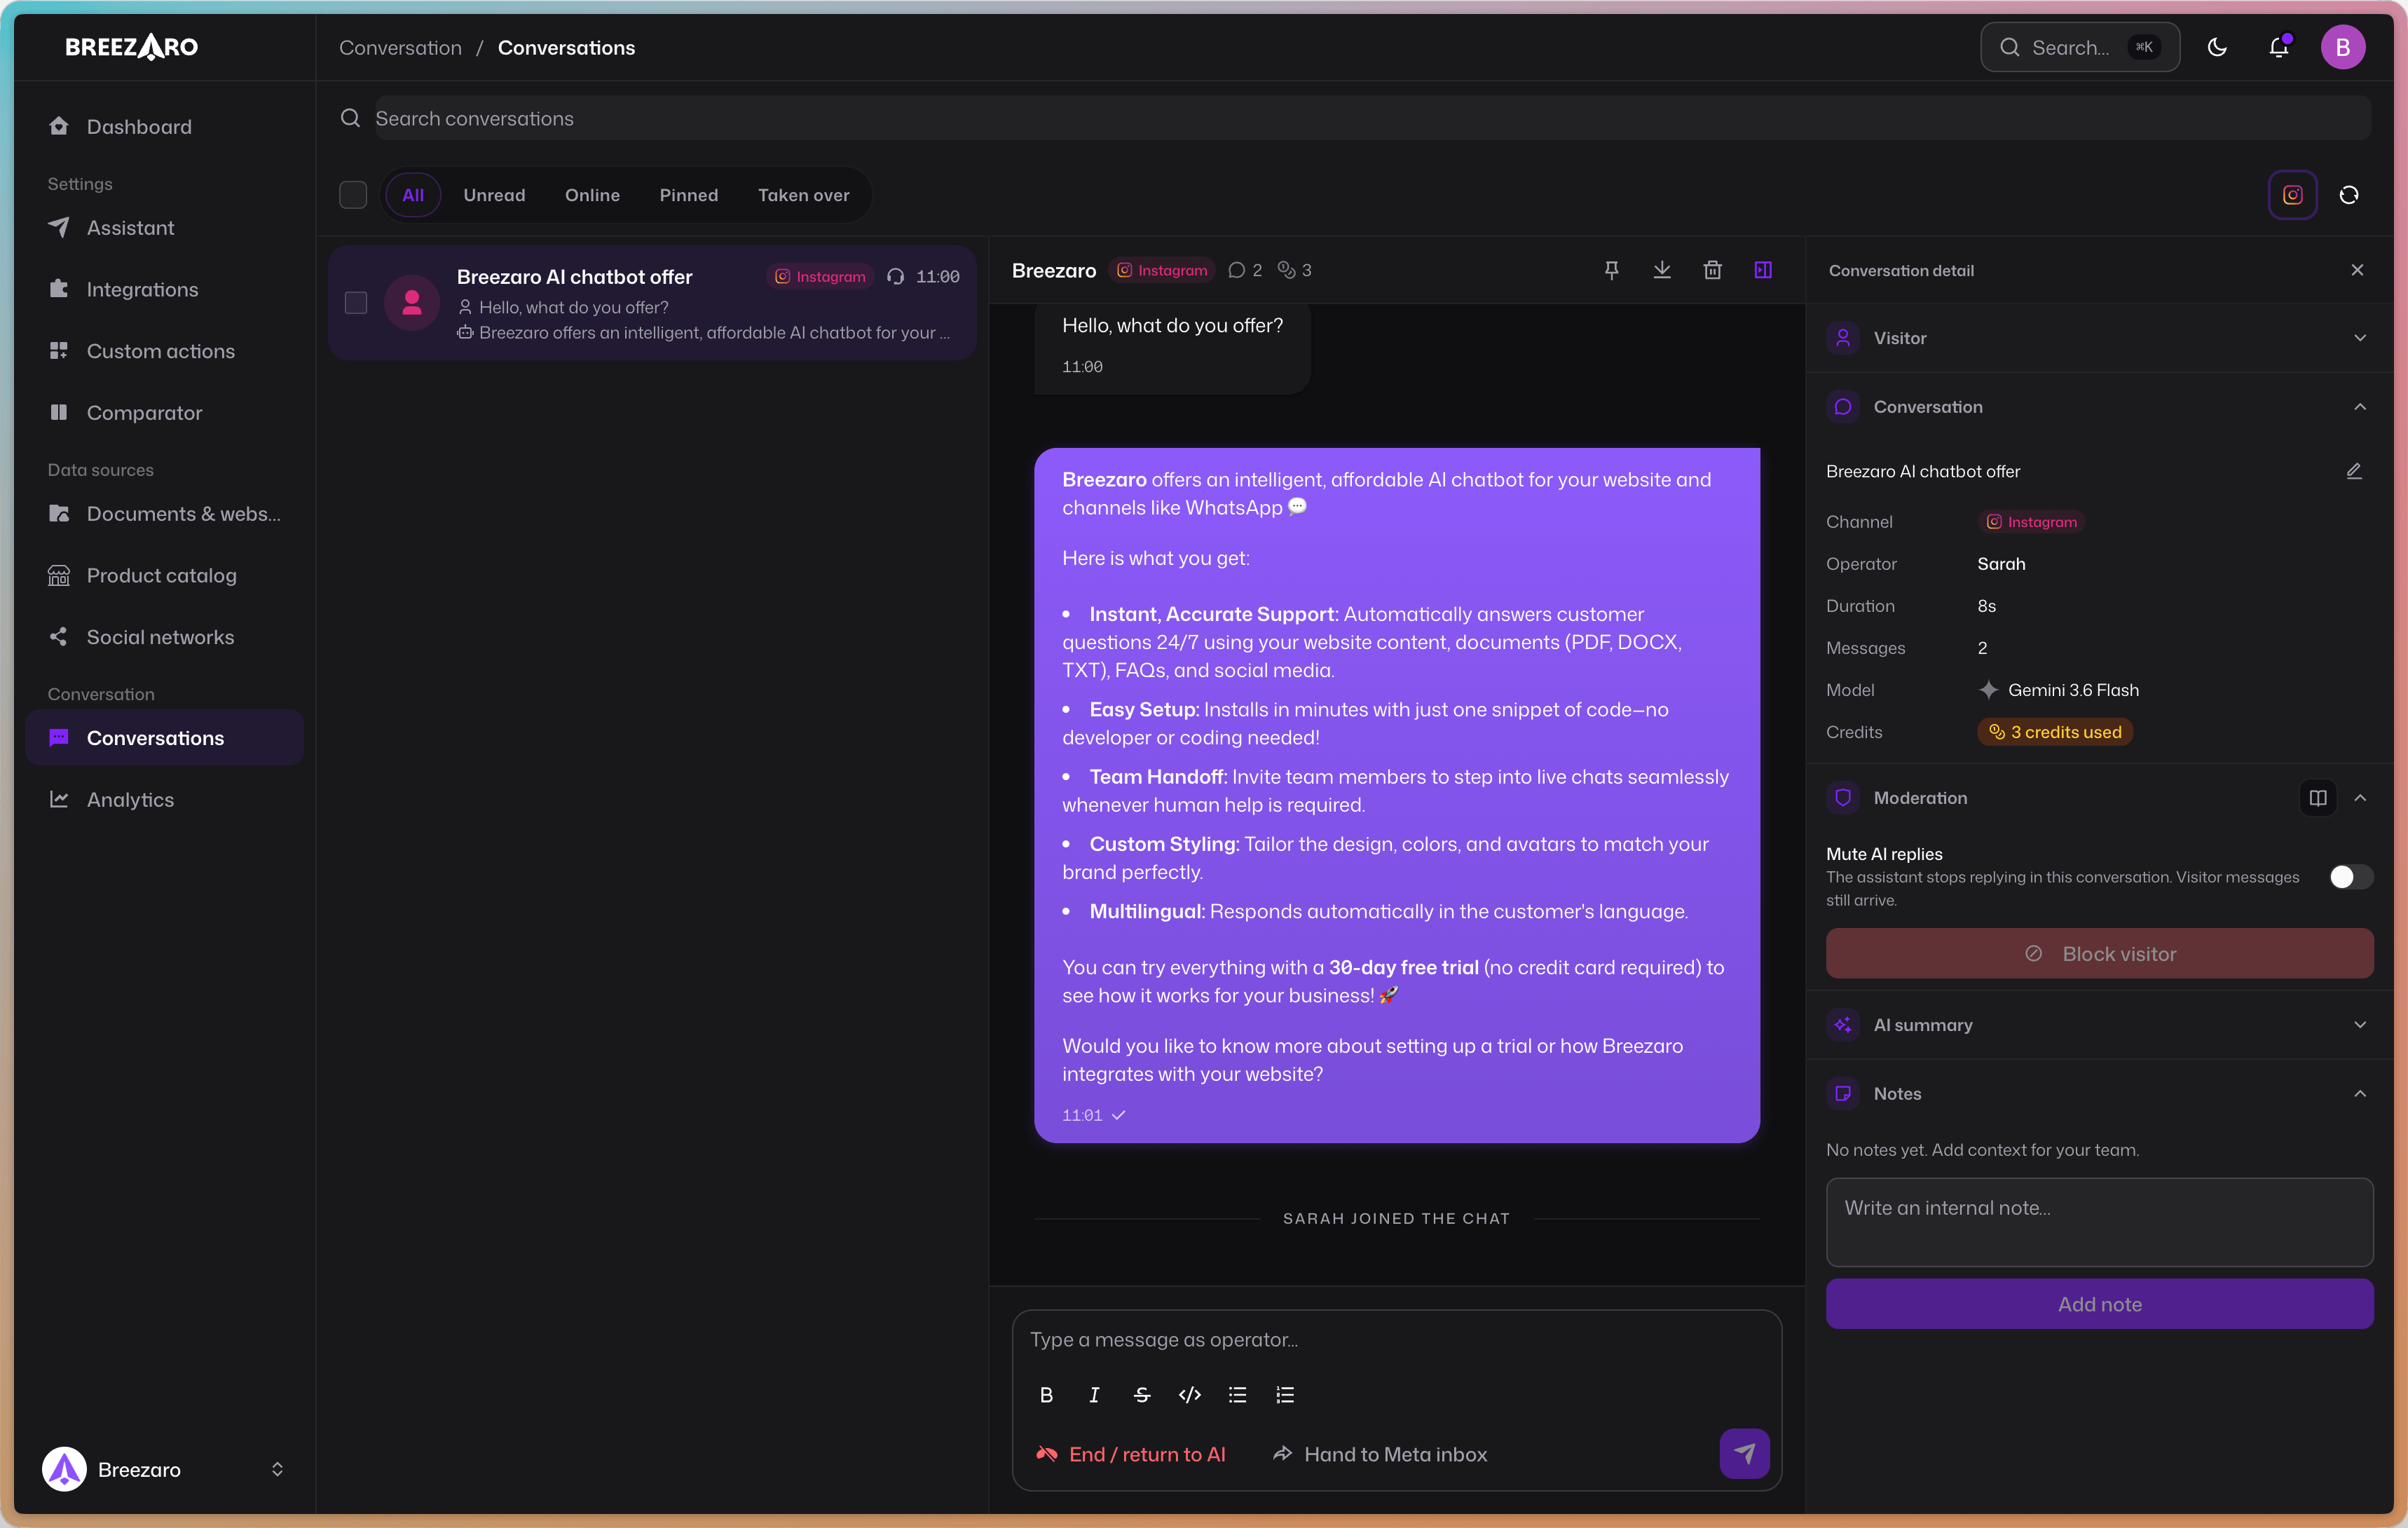The image size is (2408, 1528).
Task: Click Conversation breadcrumb link
Action: 400,48
